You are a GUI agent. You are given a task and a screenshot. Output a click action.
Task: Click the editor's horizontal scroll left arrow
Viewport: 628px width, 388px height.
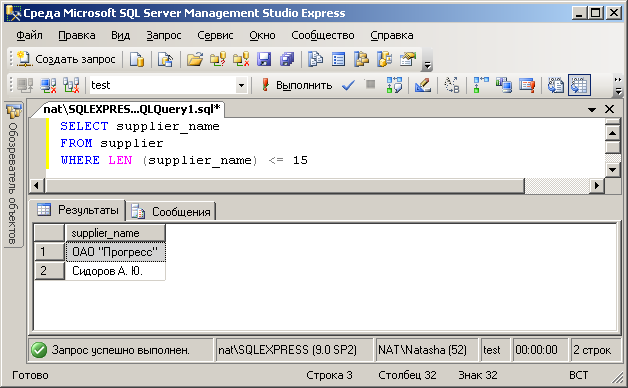point(37,185)
